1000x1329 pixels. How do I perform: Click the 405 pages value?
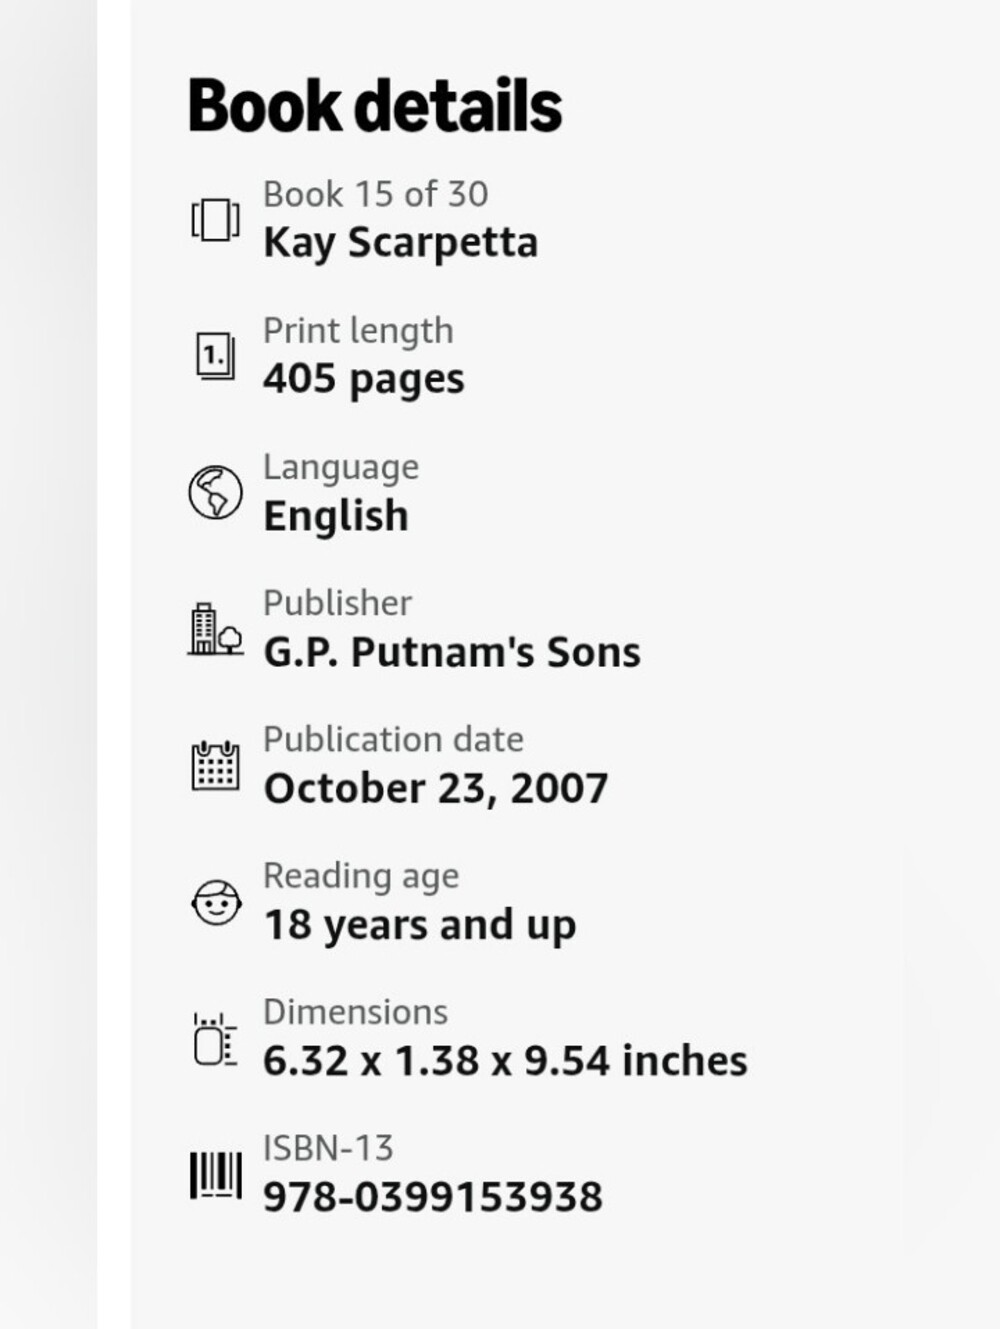pyautogui.click(x=363, y=380)
